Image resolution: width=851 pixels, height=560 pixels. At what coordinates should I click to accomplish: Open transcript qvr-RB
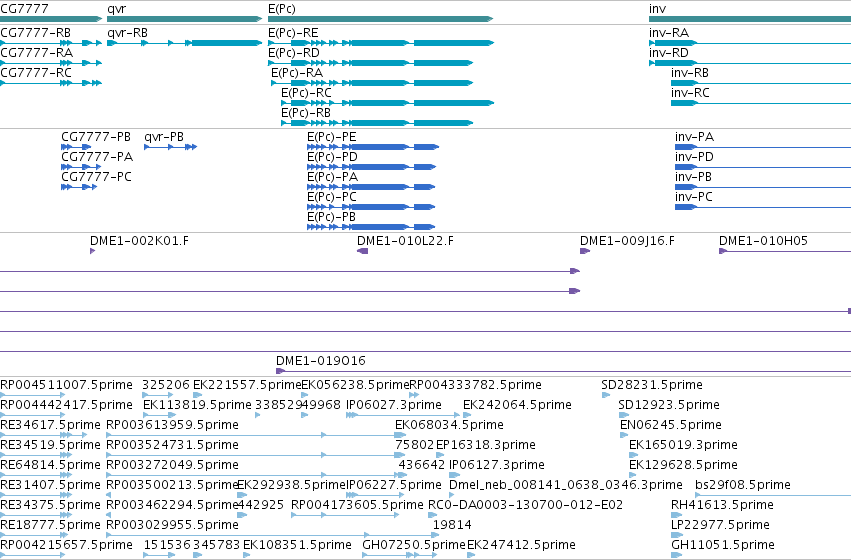coord(128,33)
